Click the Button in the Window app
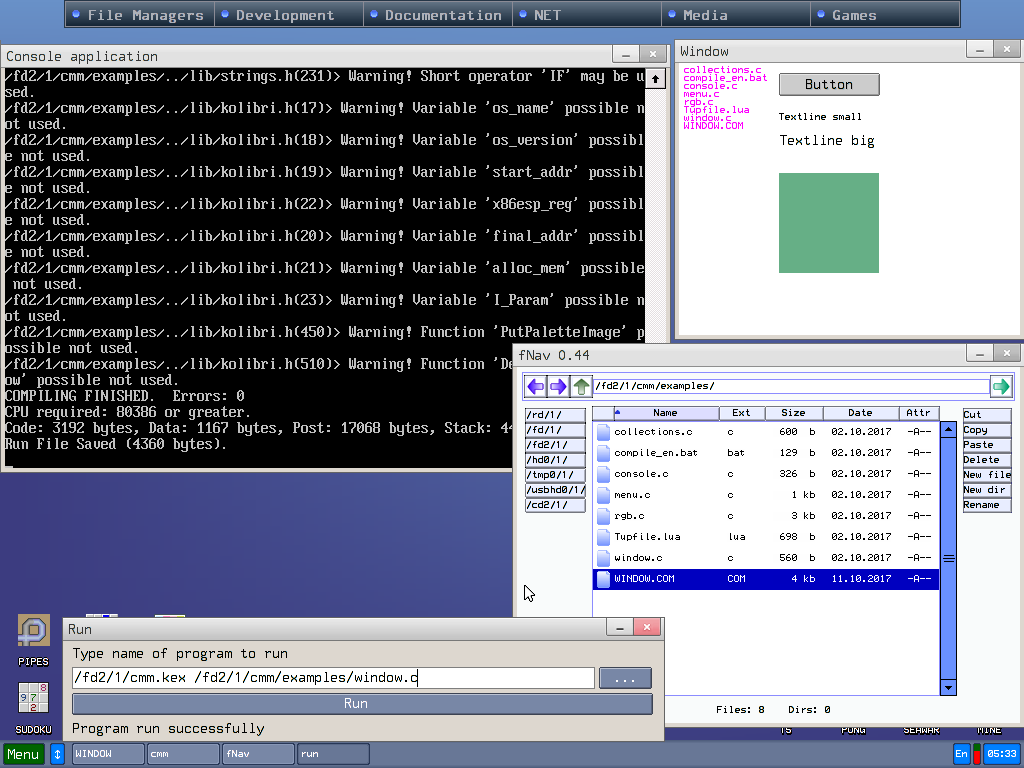1024x768 pixels. 829,85
